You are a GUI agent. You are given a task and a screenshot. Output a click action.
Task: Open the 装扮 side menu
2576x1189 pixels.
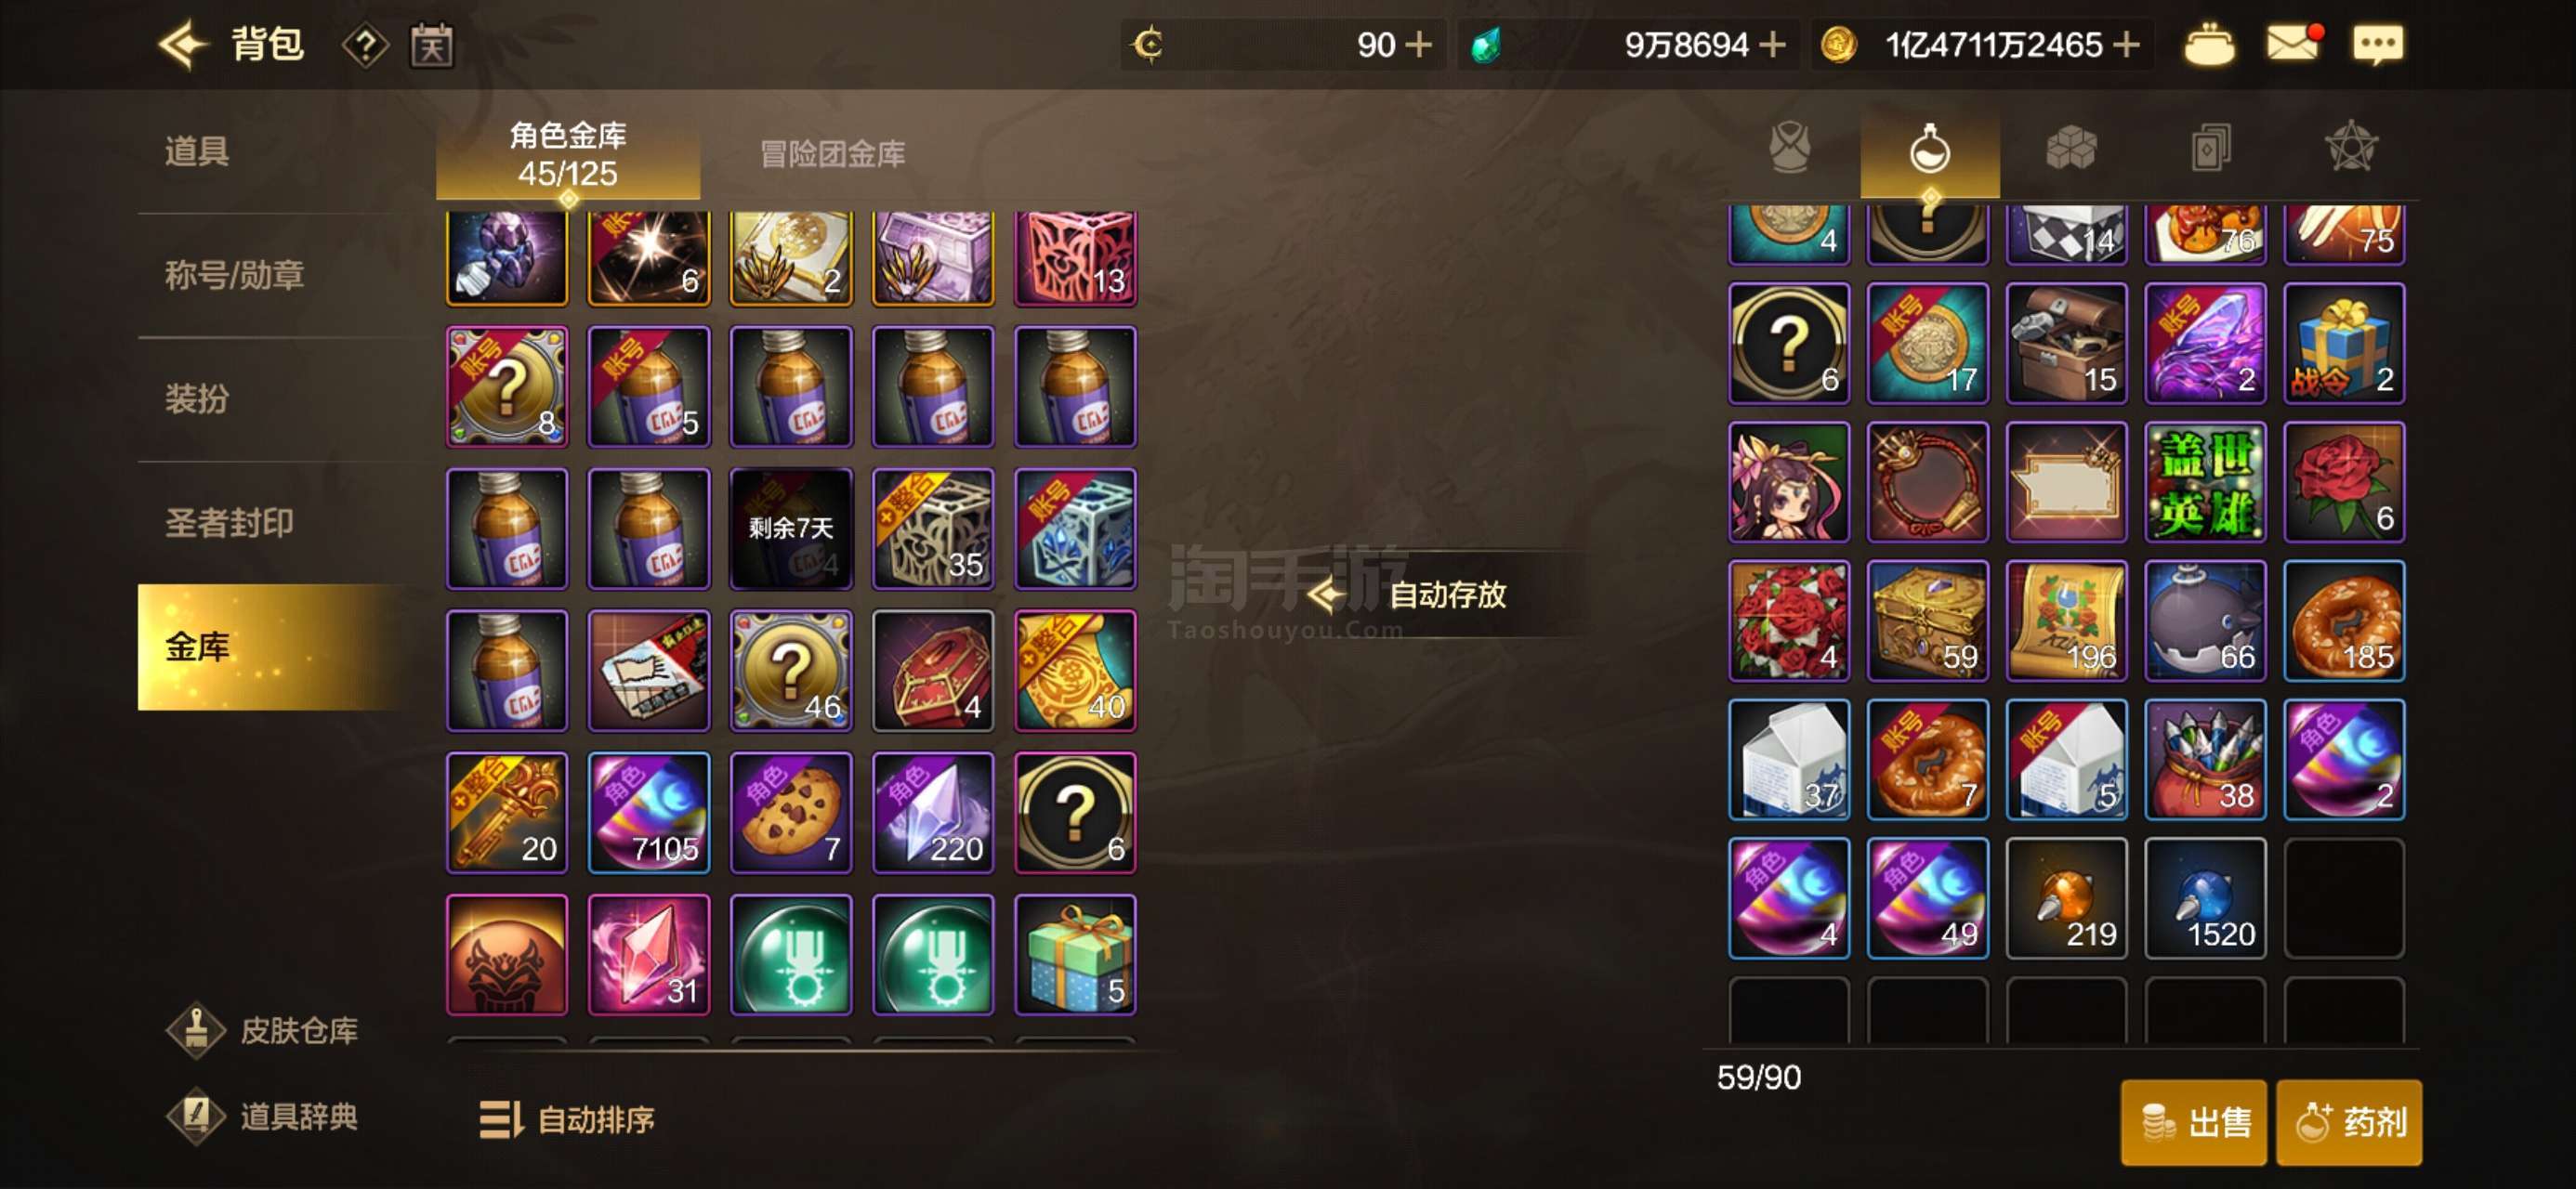coord(197,399)
